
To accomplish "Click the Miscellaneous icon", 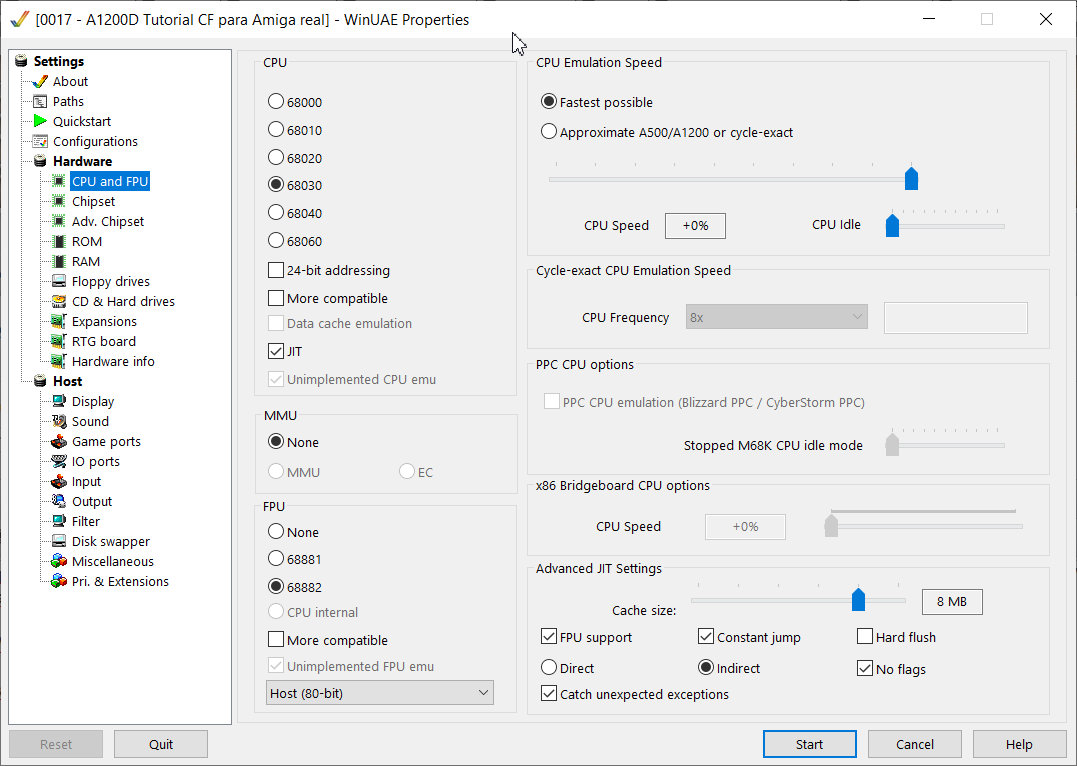I will click(x=59, y=561).
